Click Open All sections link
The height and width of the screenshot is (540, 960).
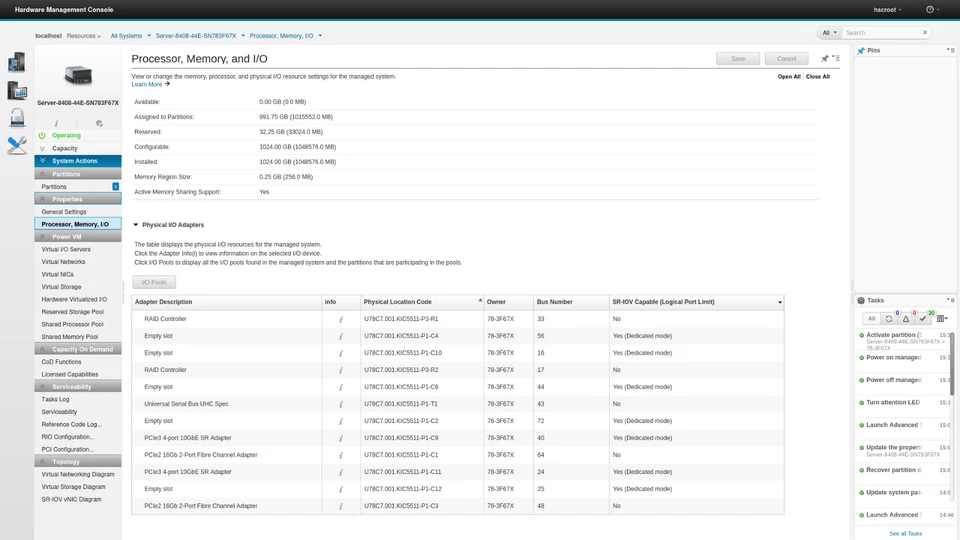point(789,77)
